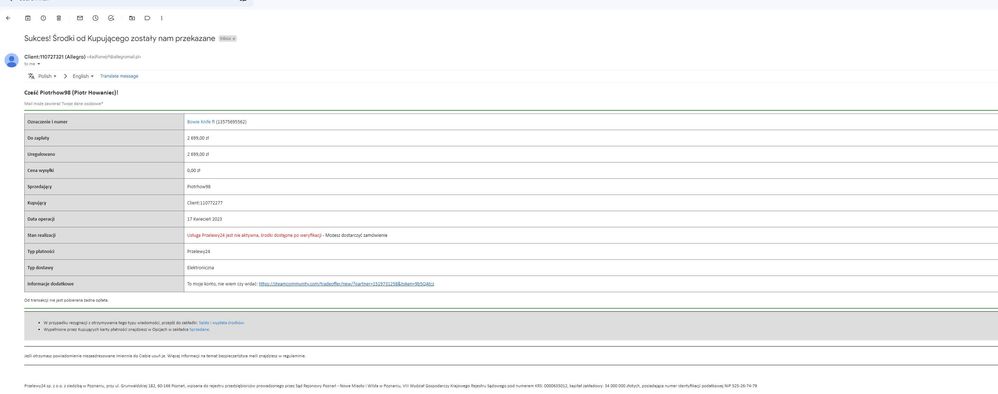Report this email as spam
The width and height of the screenshot is (998, 394).
[x=43, y=18]
